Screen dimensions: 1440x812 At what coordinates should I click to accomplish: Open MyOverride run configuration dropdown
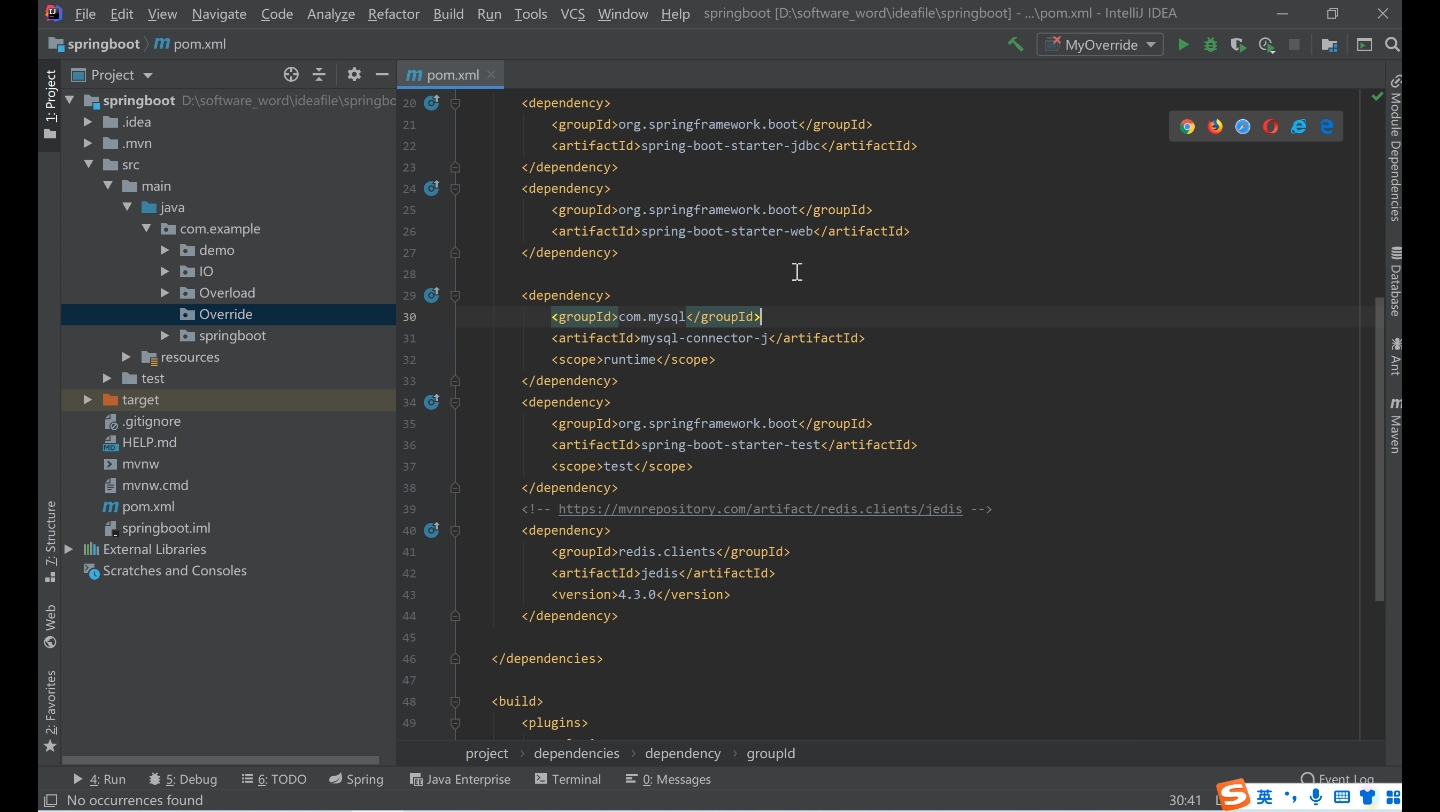1100,44
